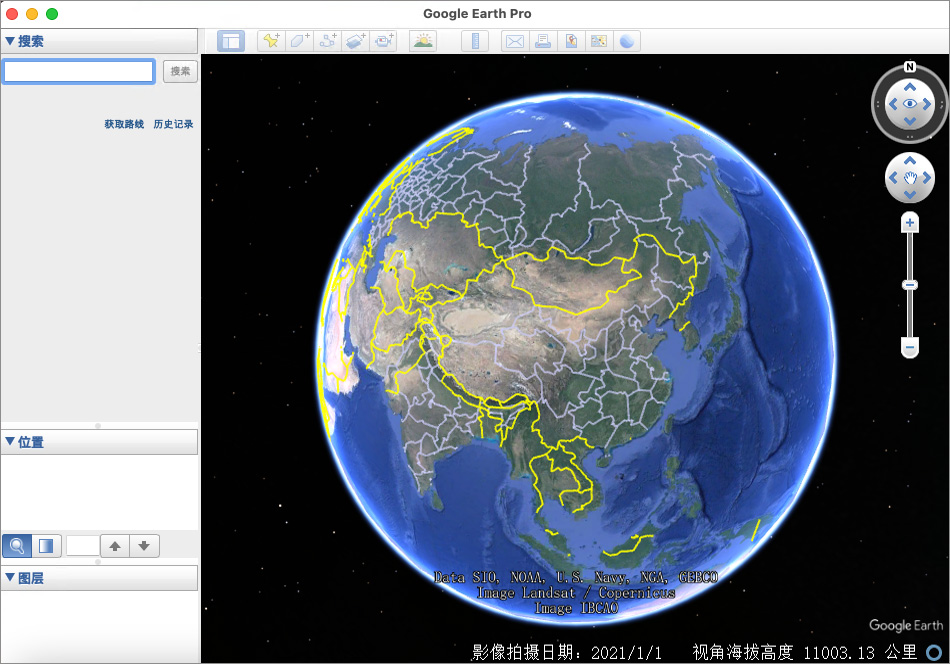Tilt view up on look joystick

point(909,87)
